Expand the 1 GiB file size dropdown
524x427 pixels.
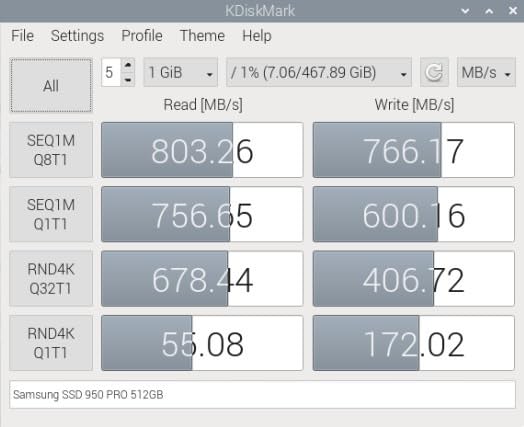click(x=180, y=72)
